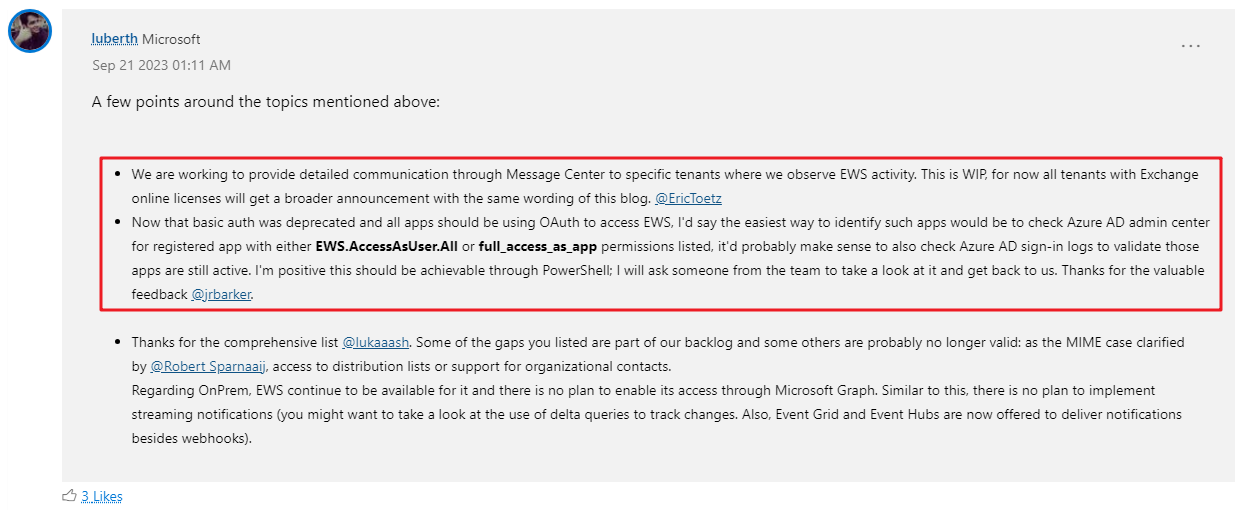Open the 3 Likes link
The height and width of the screenshot is (514, 1235).
pyautogui.click(x=102, y=496)
